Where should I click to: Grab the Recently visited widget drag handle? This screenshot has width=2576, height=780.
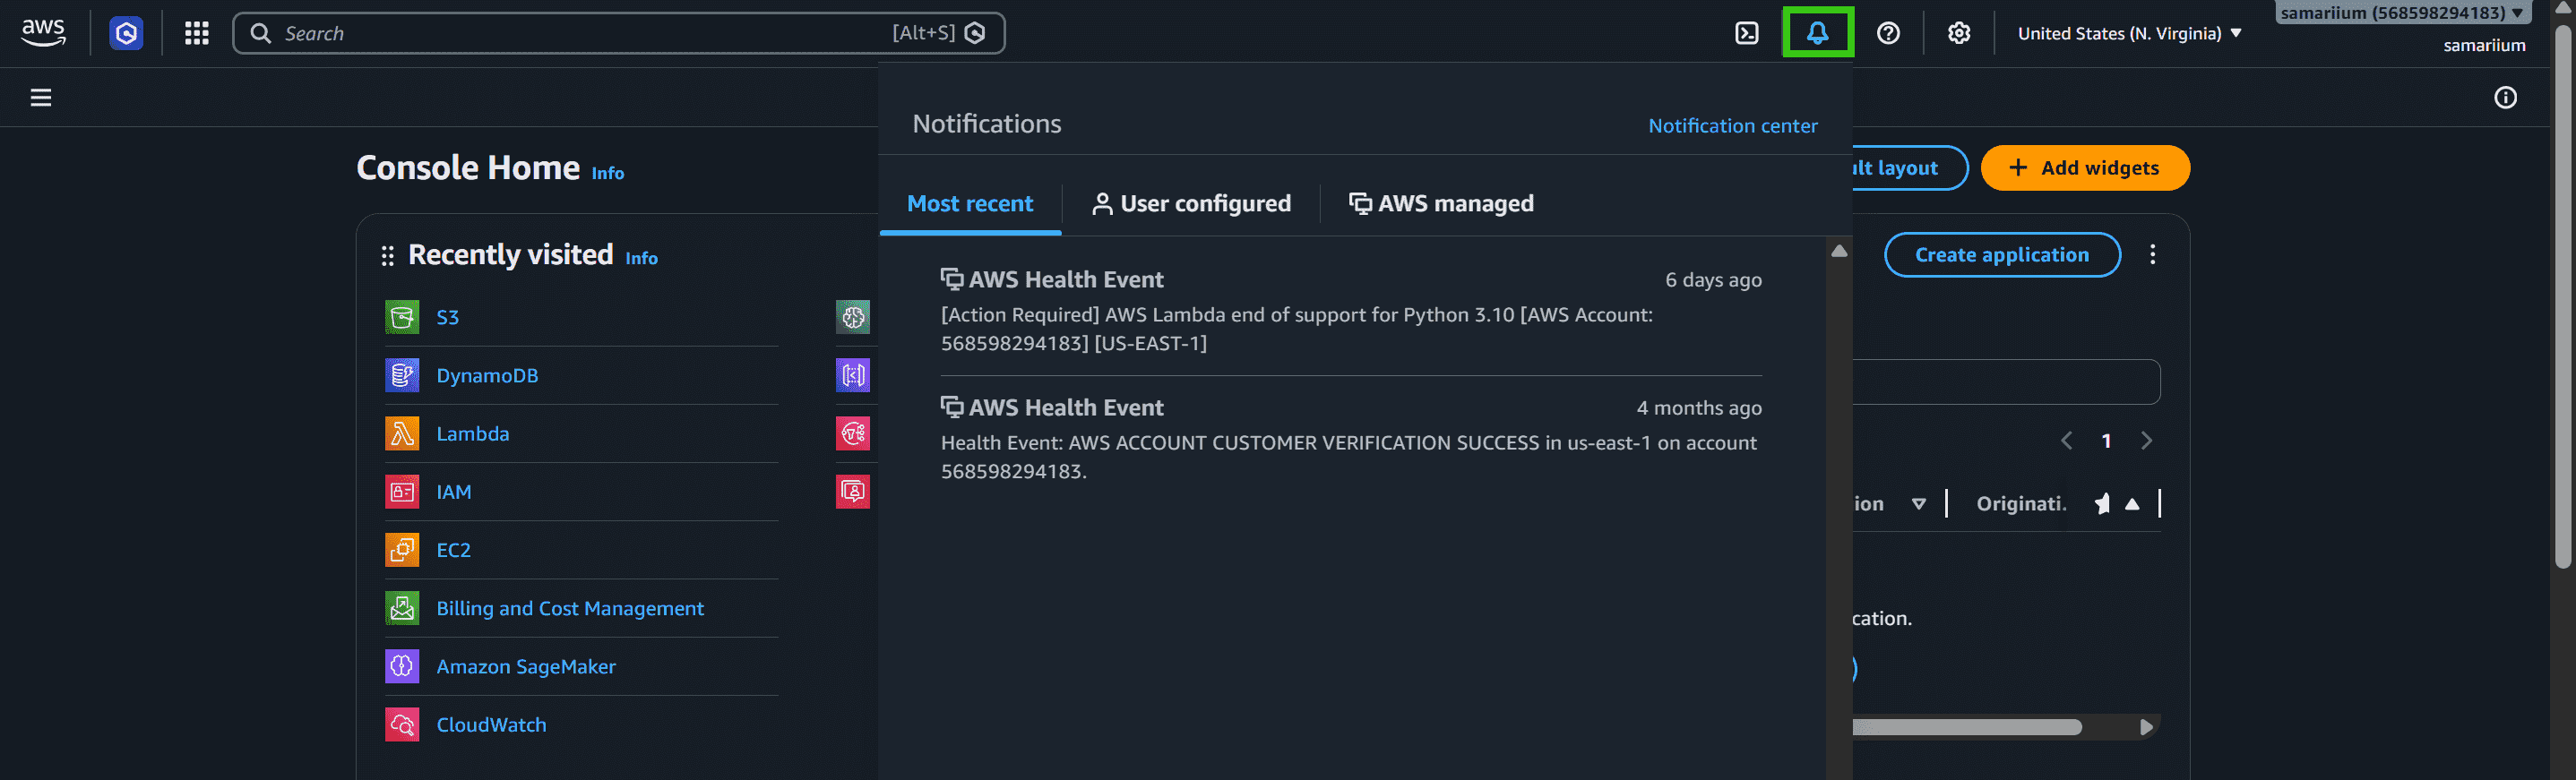pyautogui.click(x=387, y=256)
